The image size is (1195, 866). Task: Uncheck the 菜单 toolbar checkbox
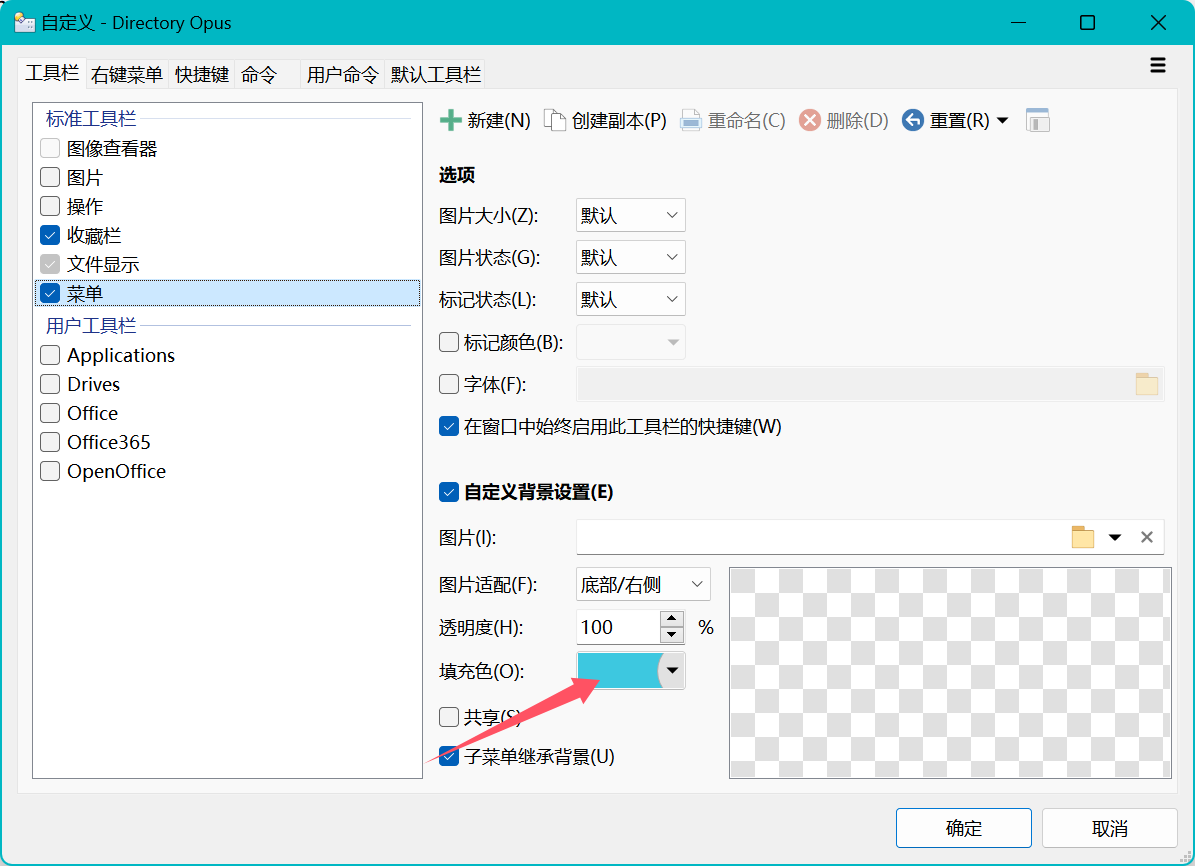(50, 293)
